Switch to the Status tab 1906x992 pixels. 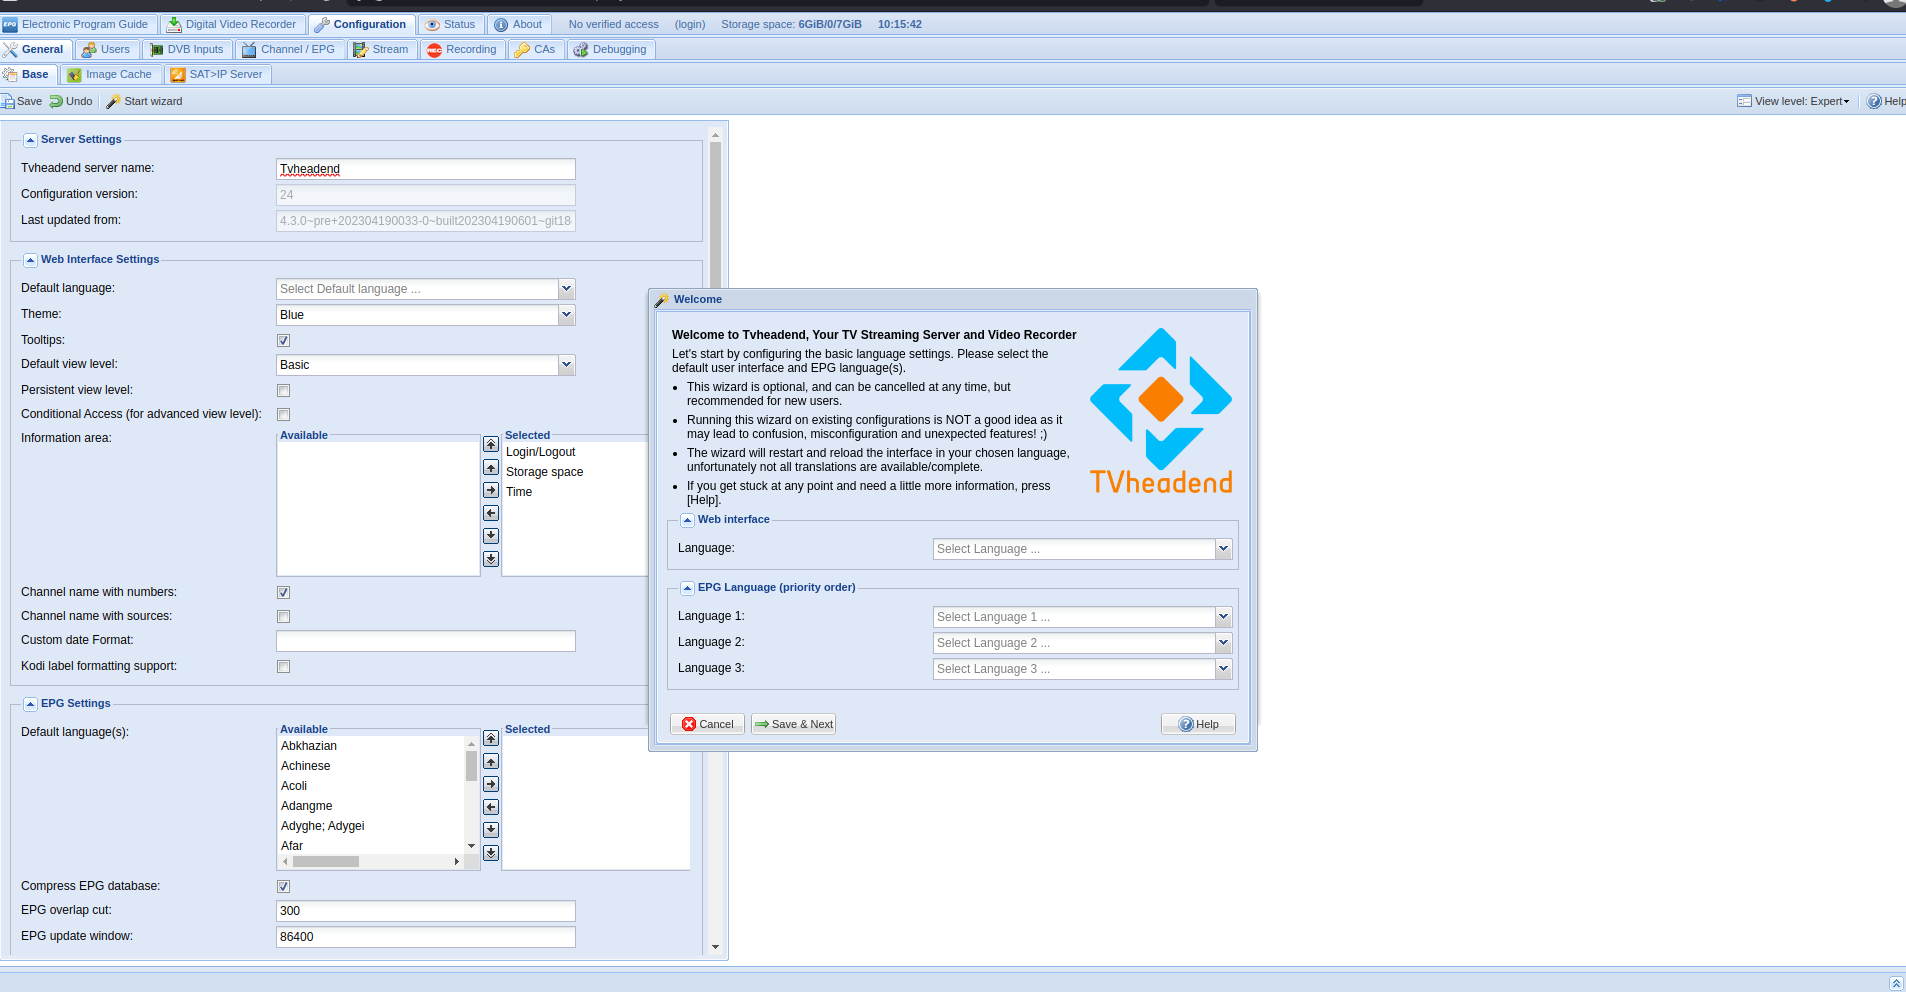(451, 24)
